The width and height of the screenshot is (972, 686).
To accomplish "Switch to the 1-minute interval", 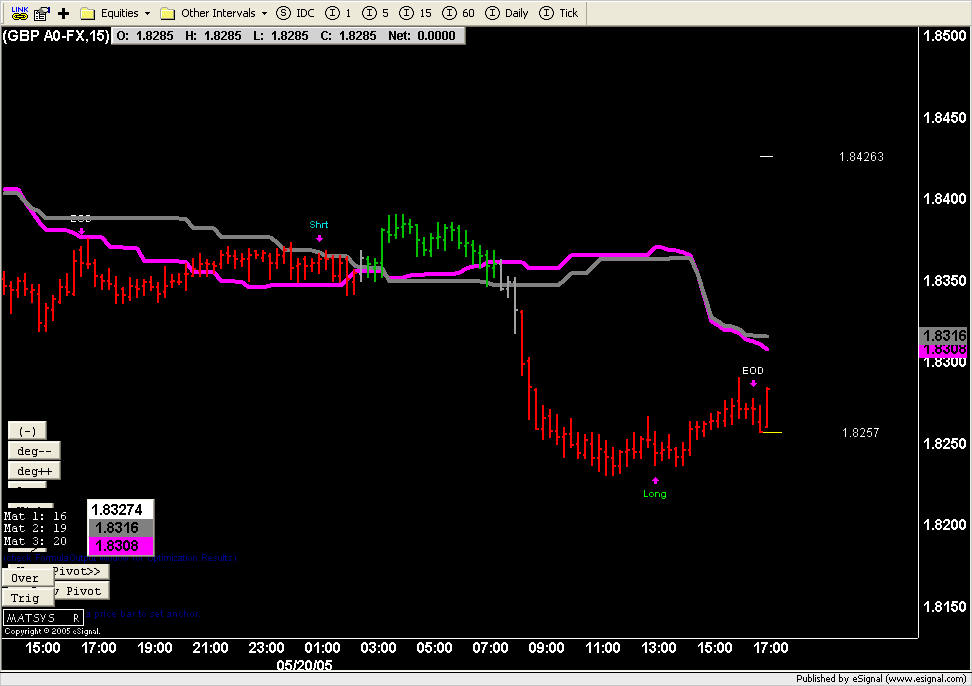I will (x=338, y=13).
